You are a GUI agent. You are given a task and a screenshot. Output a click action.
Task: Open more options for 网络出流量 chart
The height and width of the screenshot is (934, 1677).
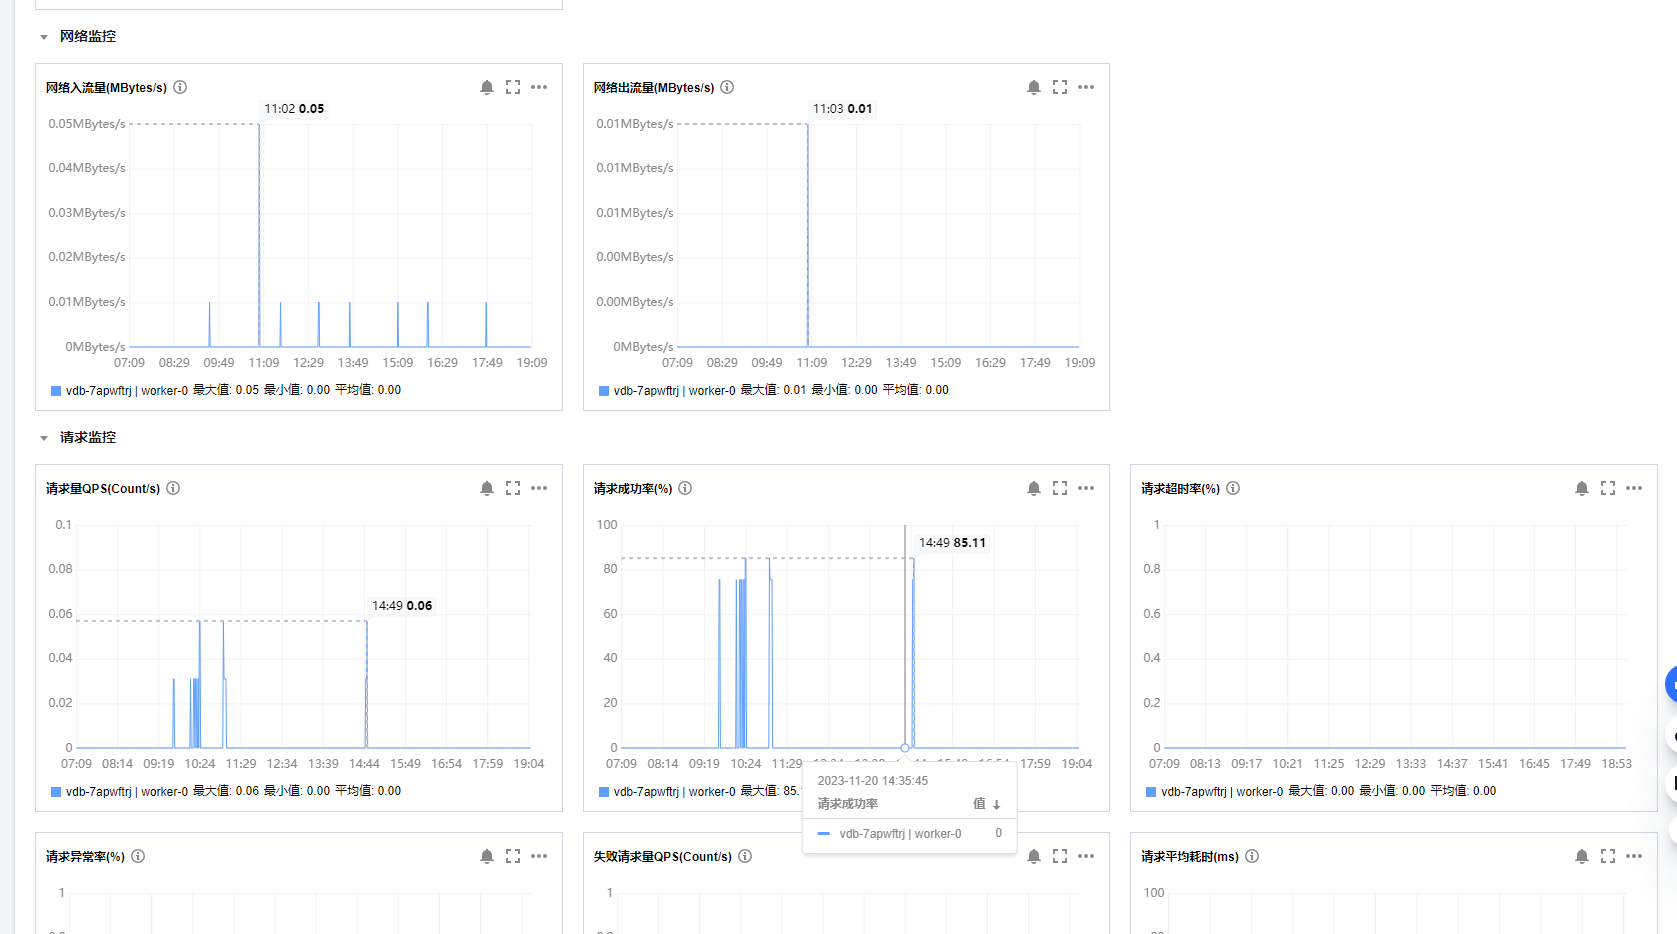1086,87
